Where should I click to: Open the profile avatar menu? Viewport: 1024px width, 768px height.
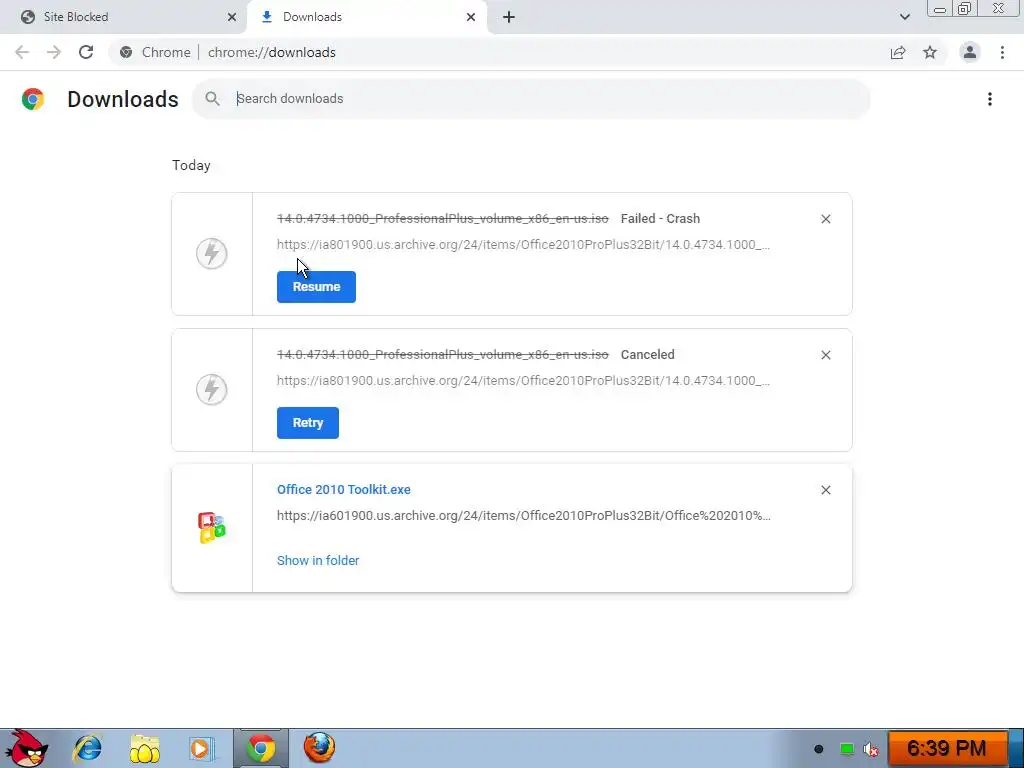[x=970, y=52]
